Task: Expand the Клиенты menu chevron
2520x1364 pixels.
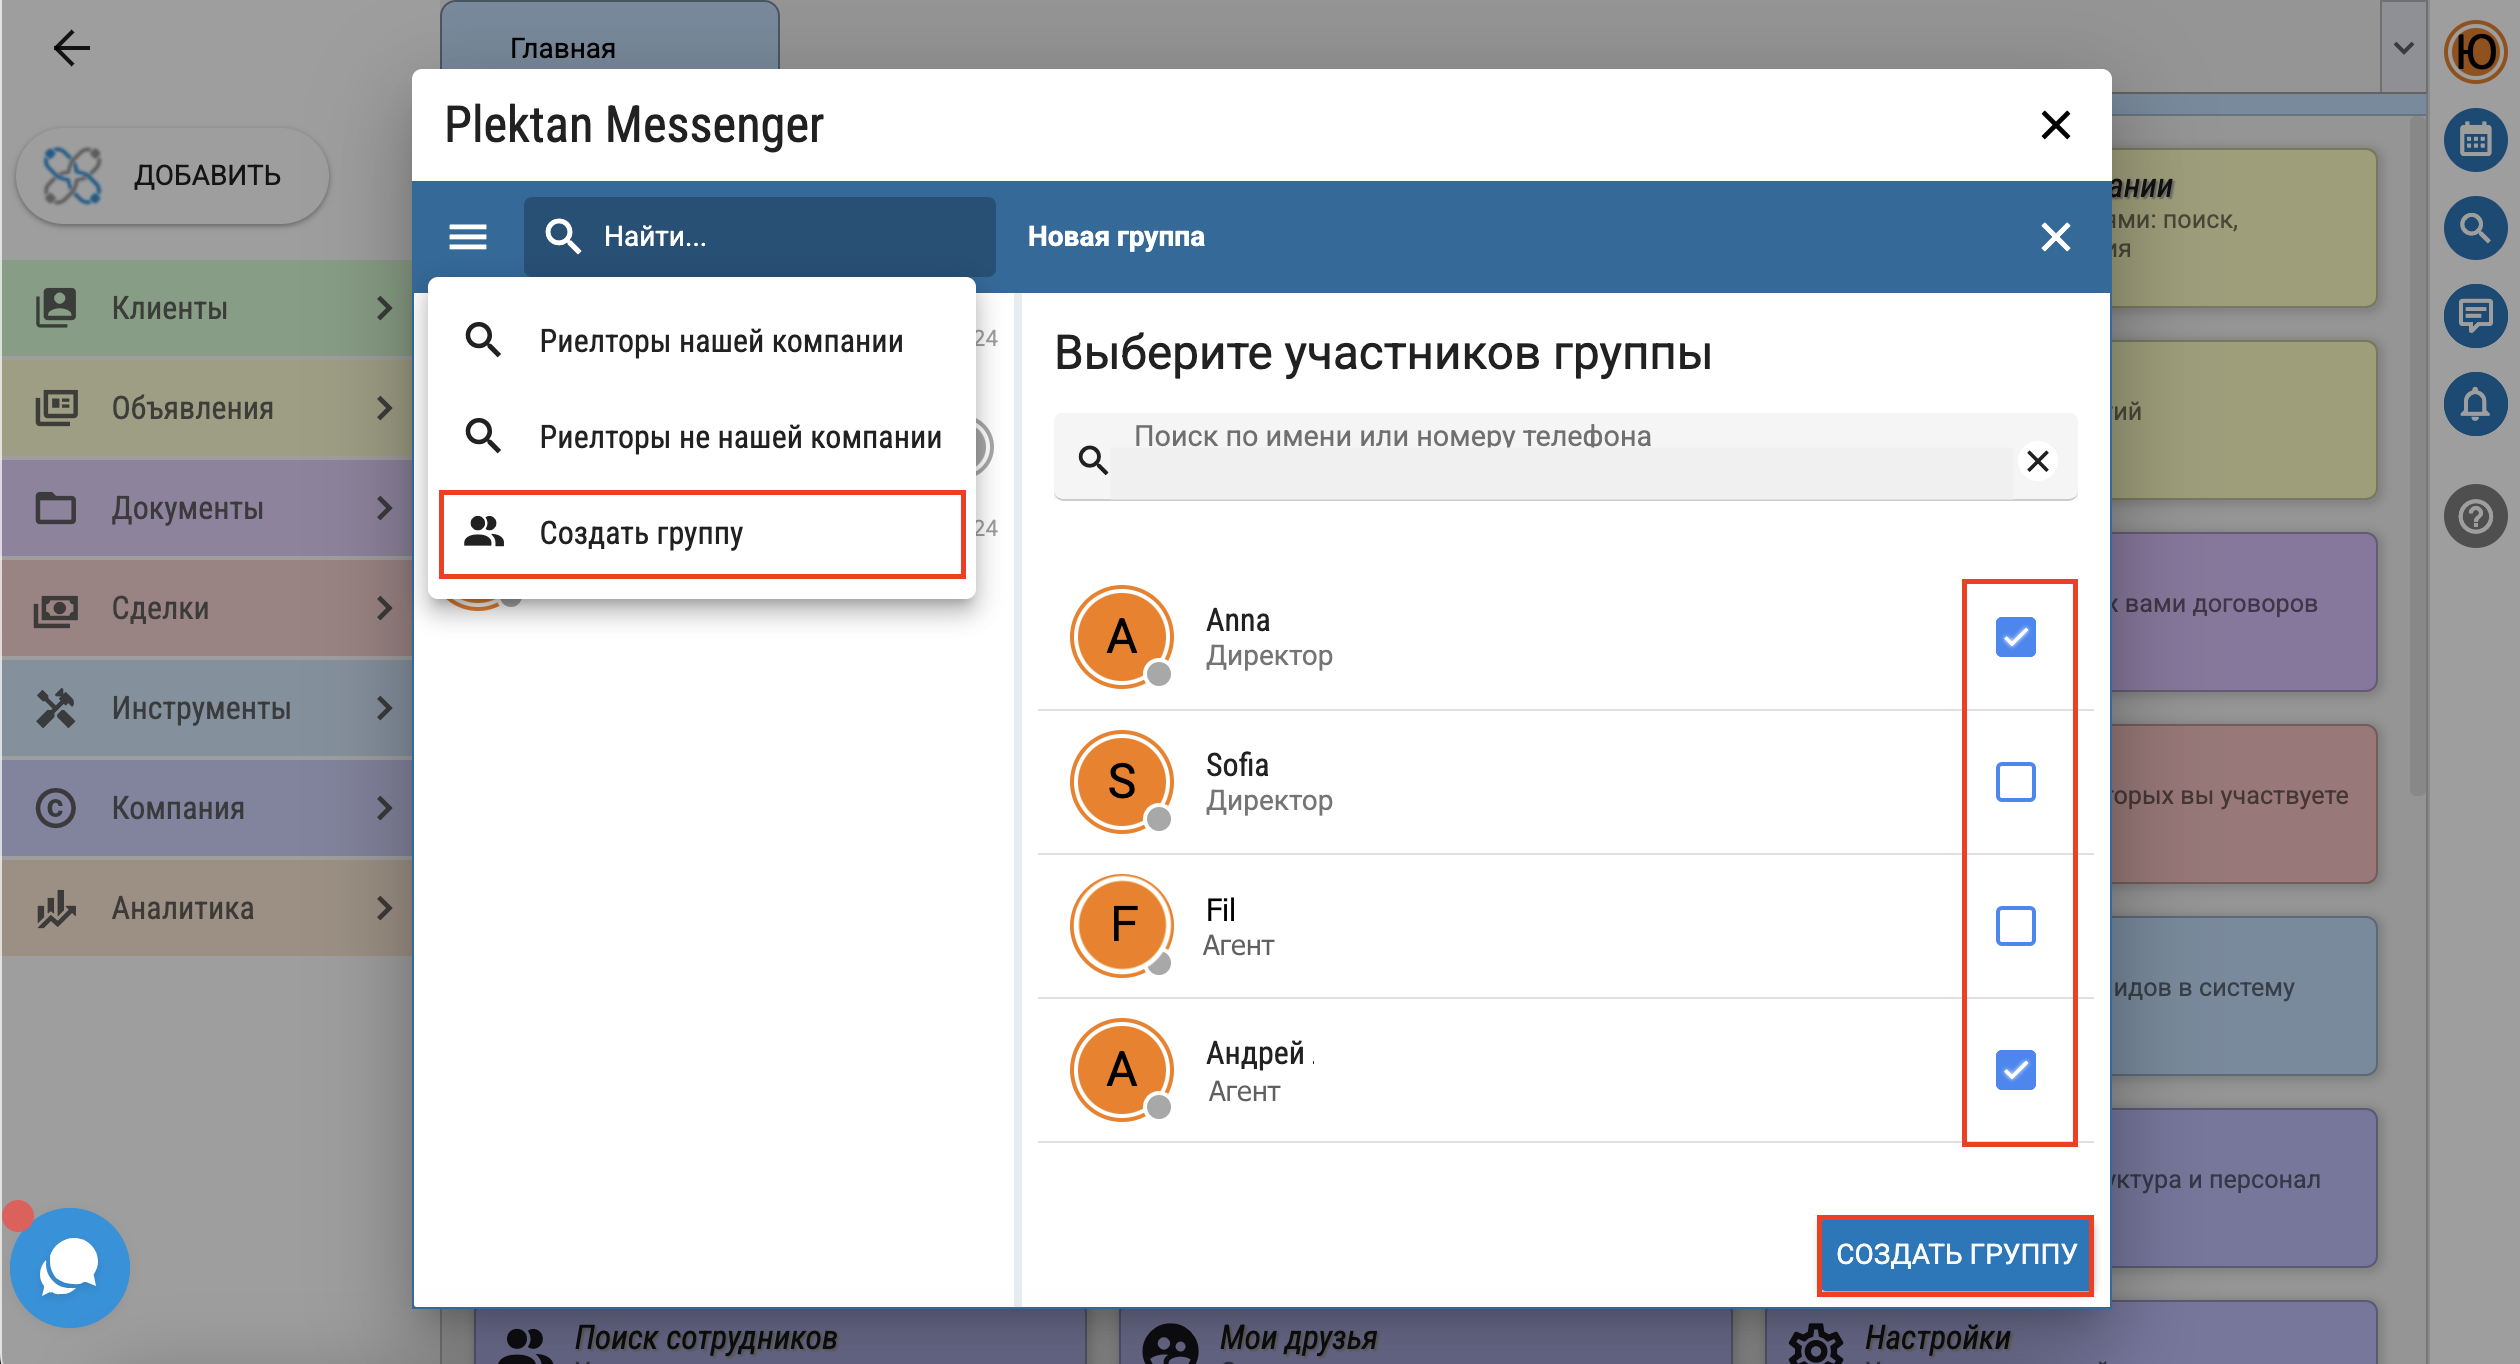Action: [384, 308]
